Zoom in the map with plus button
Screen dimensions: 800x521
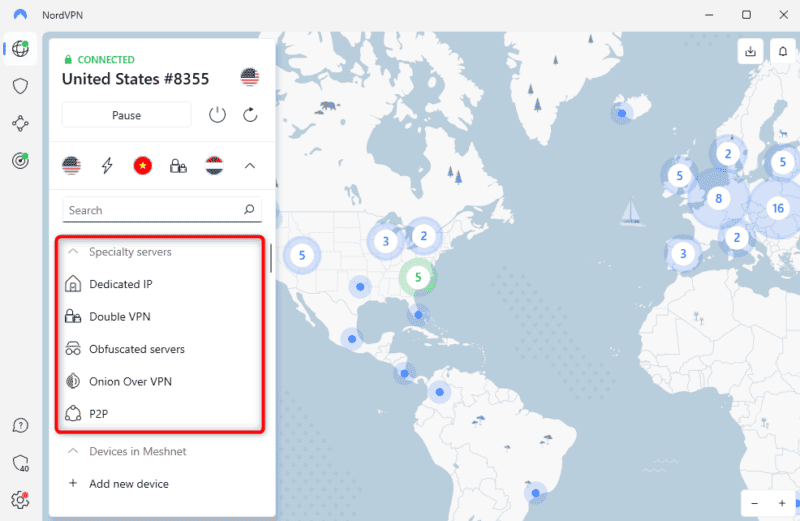(x=782, y=504)
